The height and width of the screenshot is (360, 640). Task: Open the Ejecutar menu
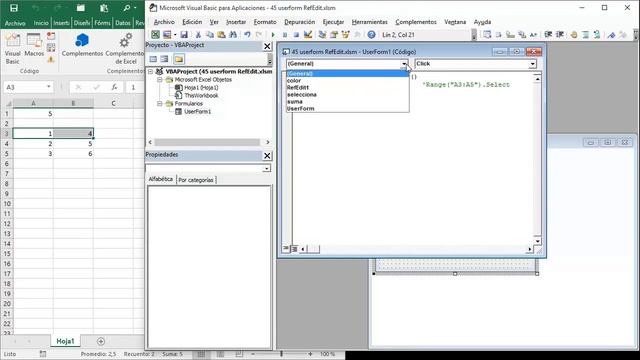tap(333, 22)
